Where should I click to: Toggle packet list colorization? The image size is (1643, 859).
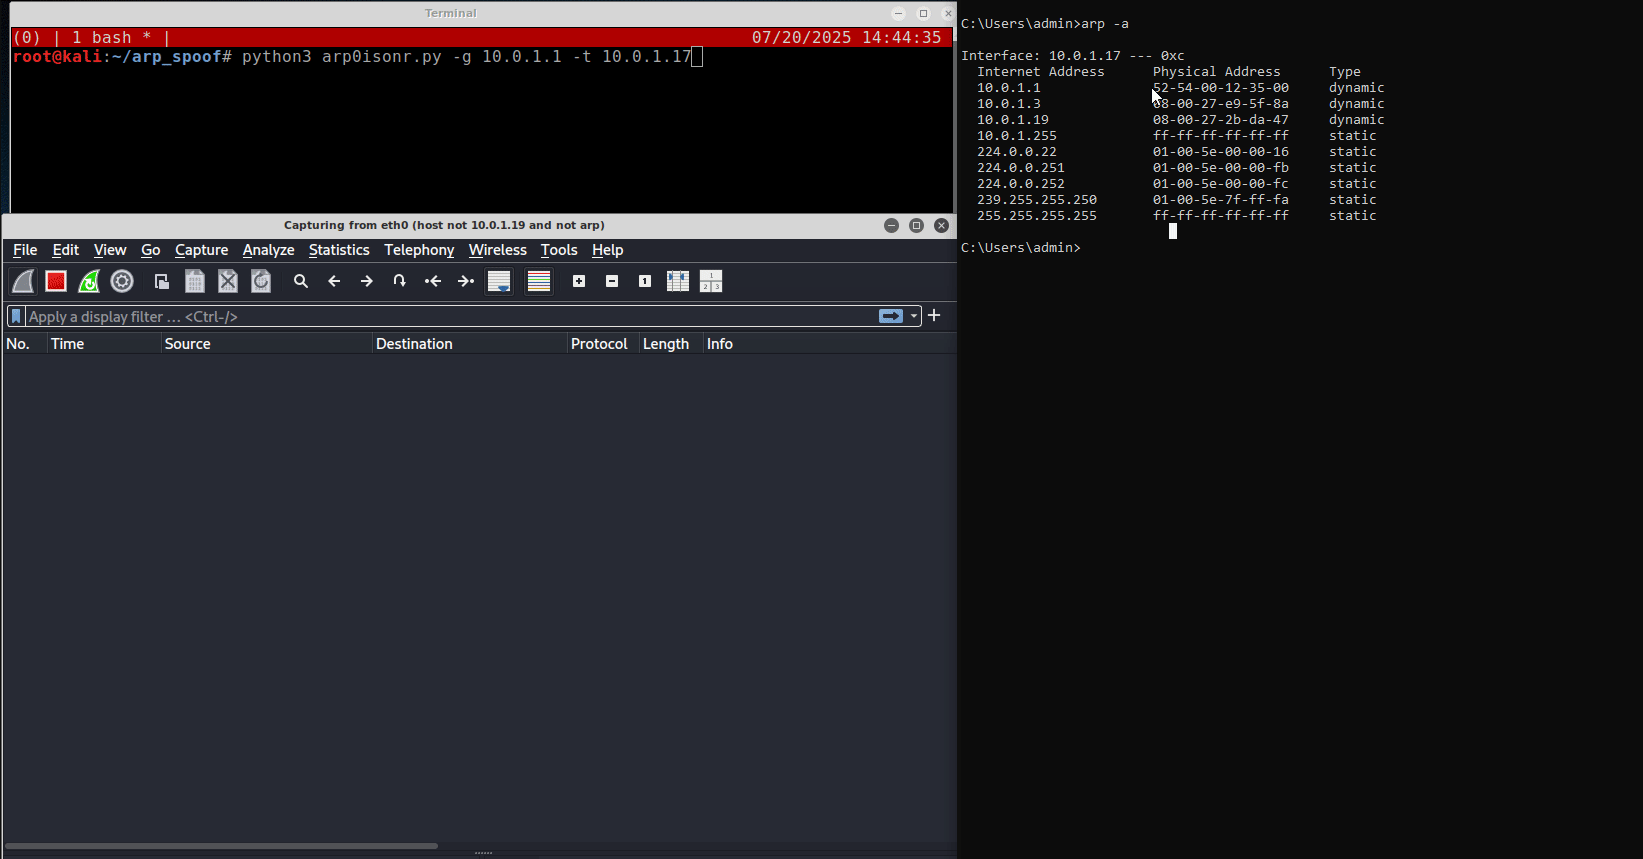click(539, 282)
